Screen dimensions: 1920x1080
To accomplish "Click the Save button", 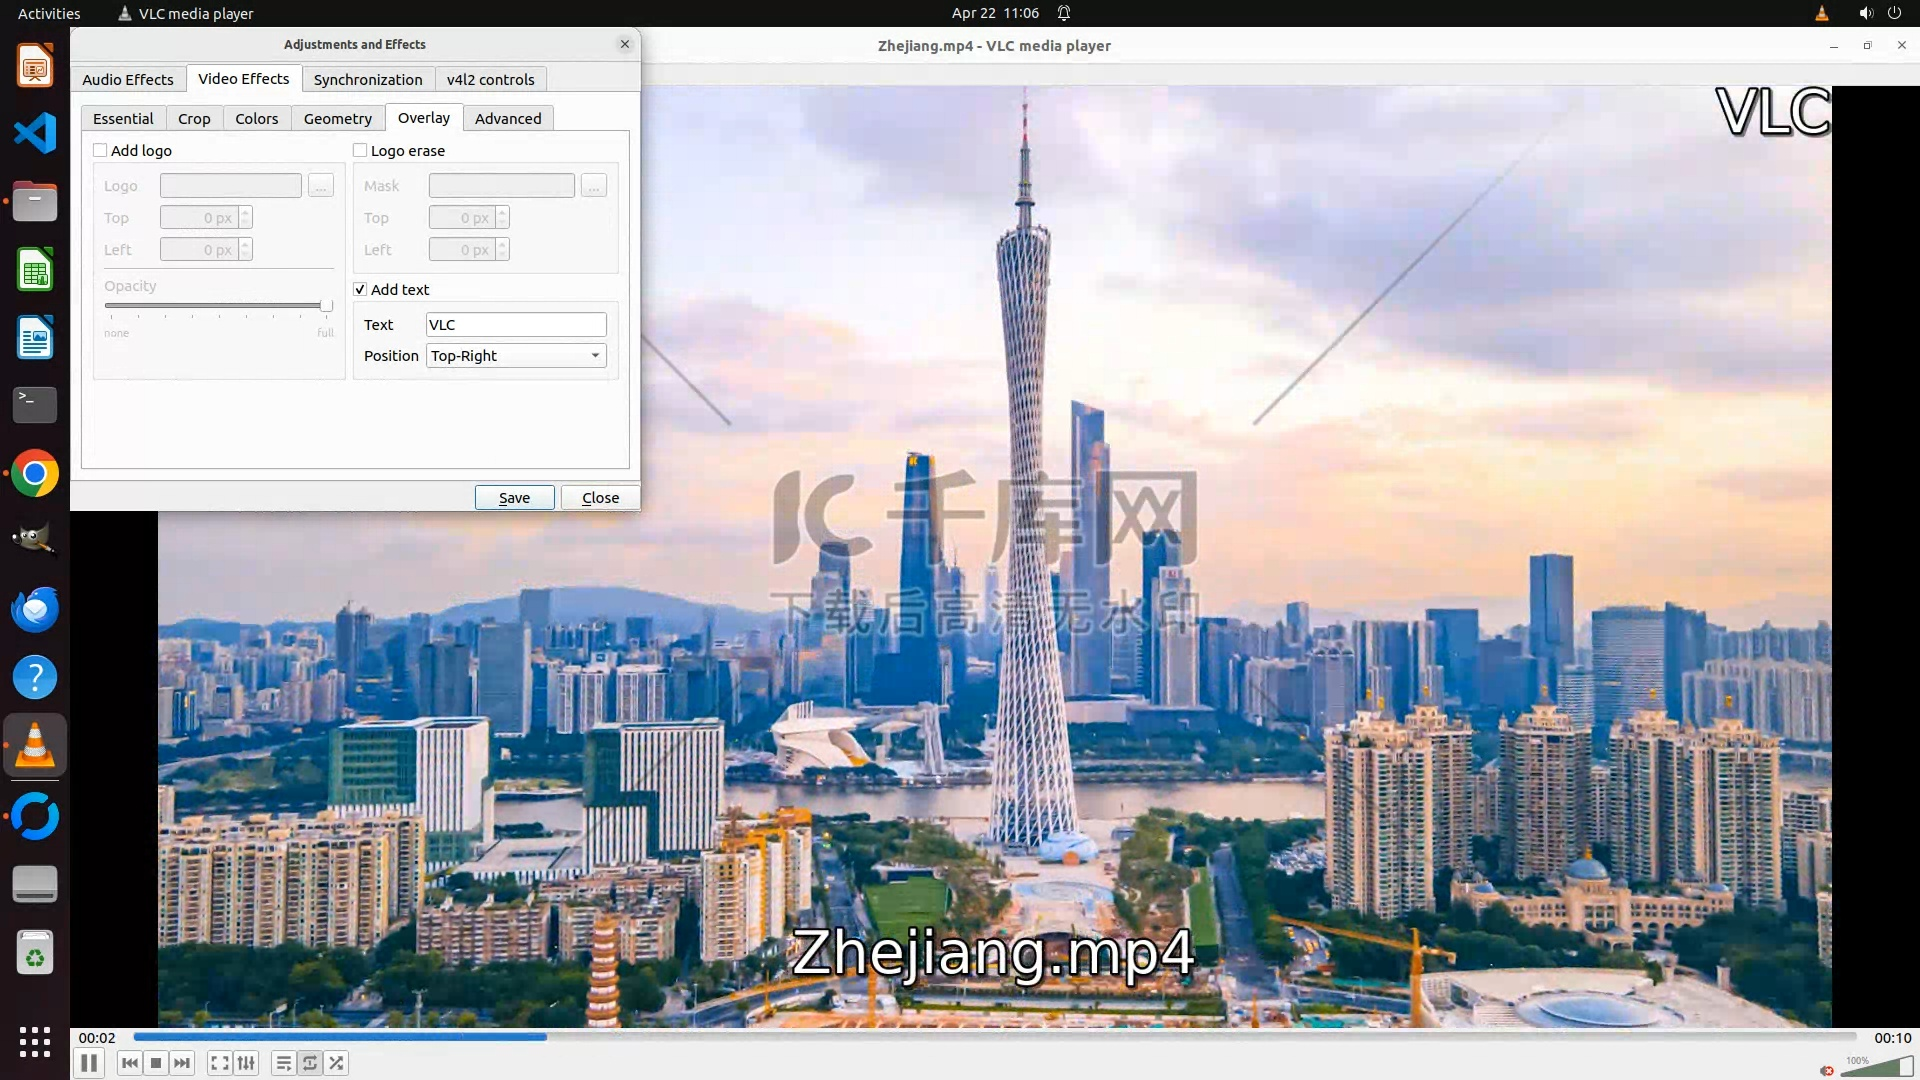I will 514,498.
